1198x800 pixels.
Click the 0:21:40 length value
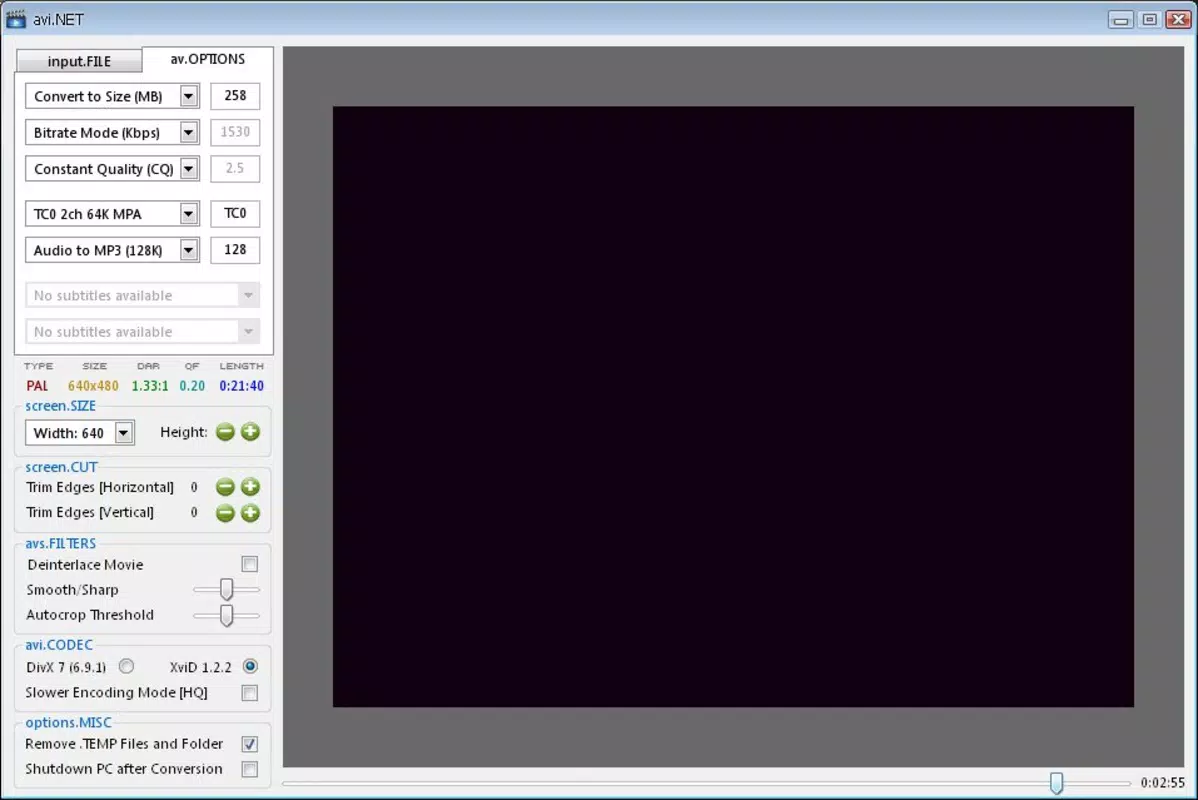pyautogui.click(x=241, y=386)
